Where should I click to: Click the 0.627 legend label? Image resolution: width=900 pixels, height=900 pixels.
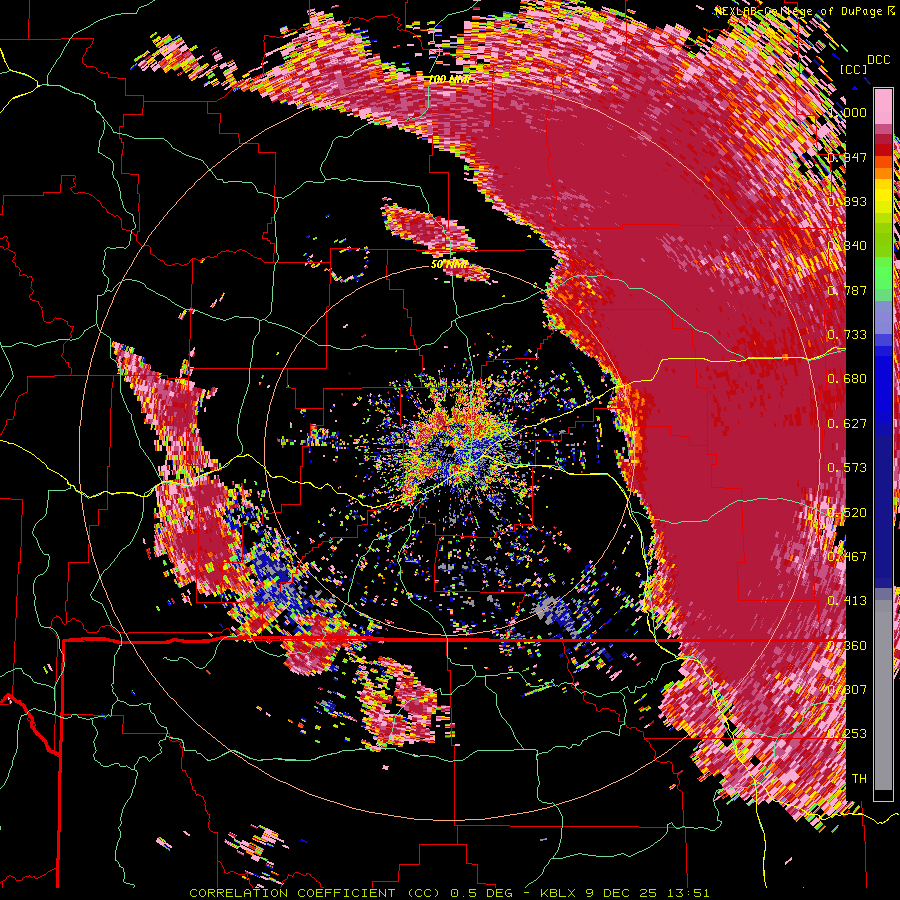pos(847,424)
